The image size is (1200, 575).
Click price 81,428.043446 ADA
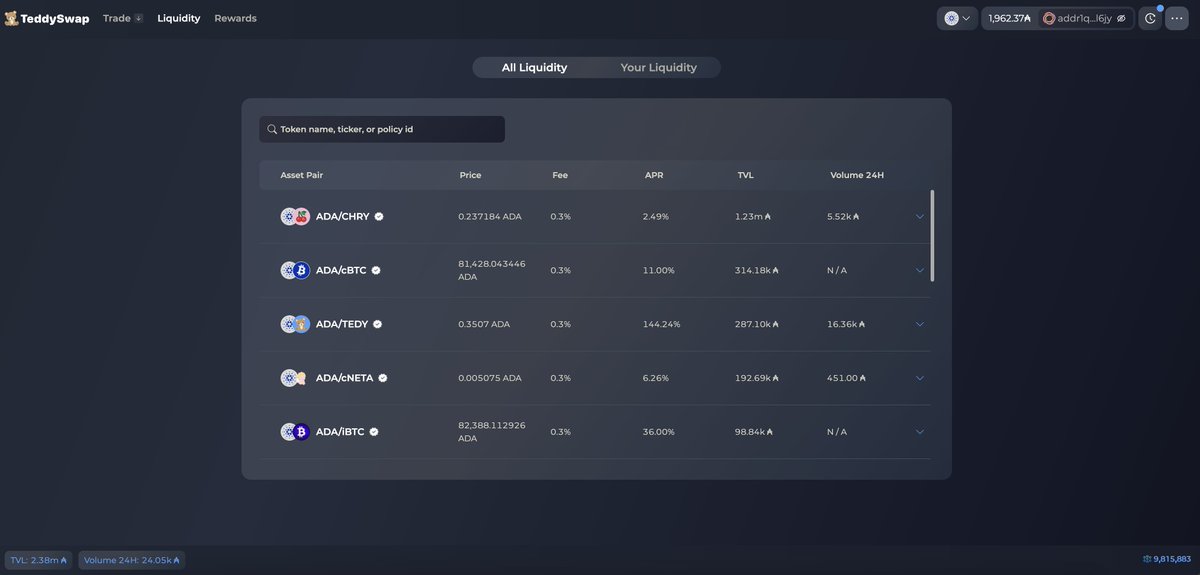tap(492, 270)
